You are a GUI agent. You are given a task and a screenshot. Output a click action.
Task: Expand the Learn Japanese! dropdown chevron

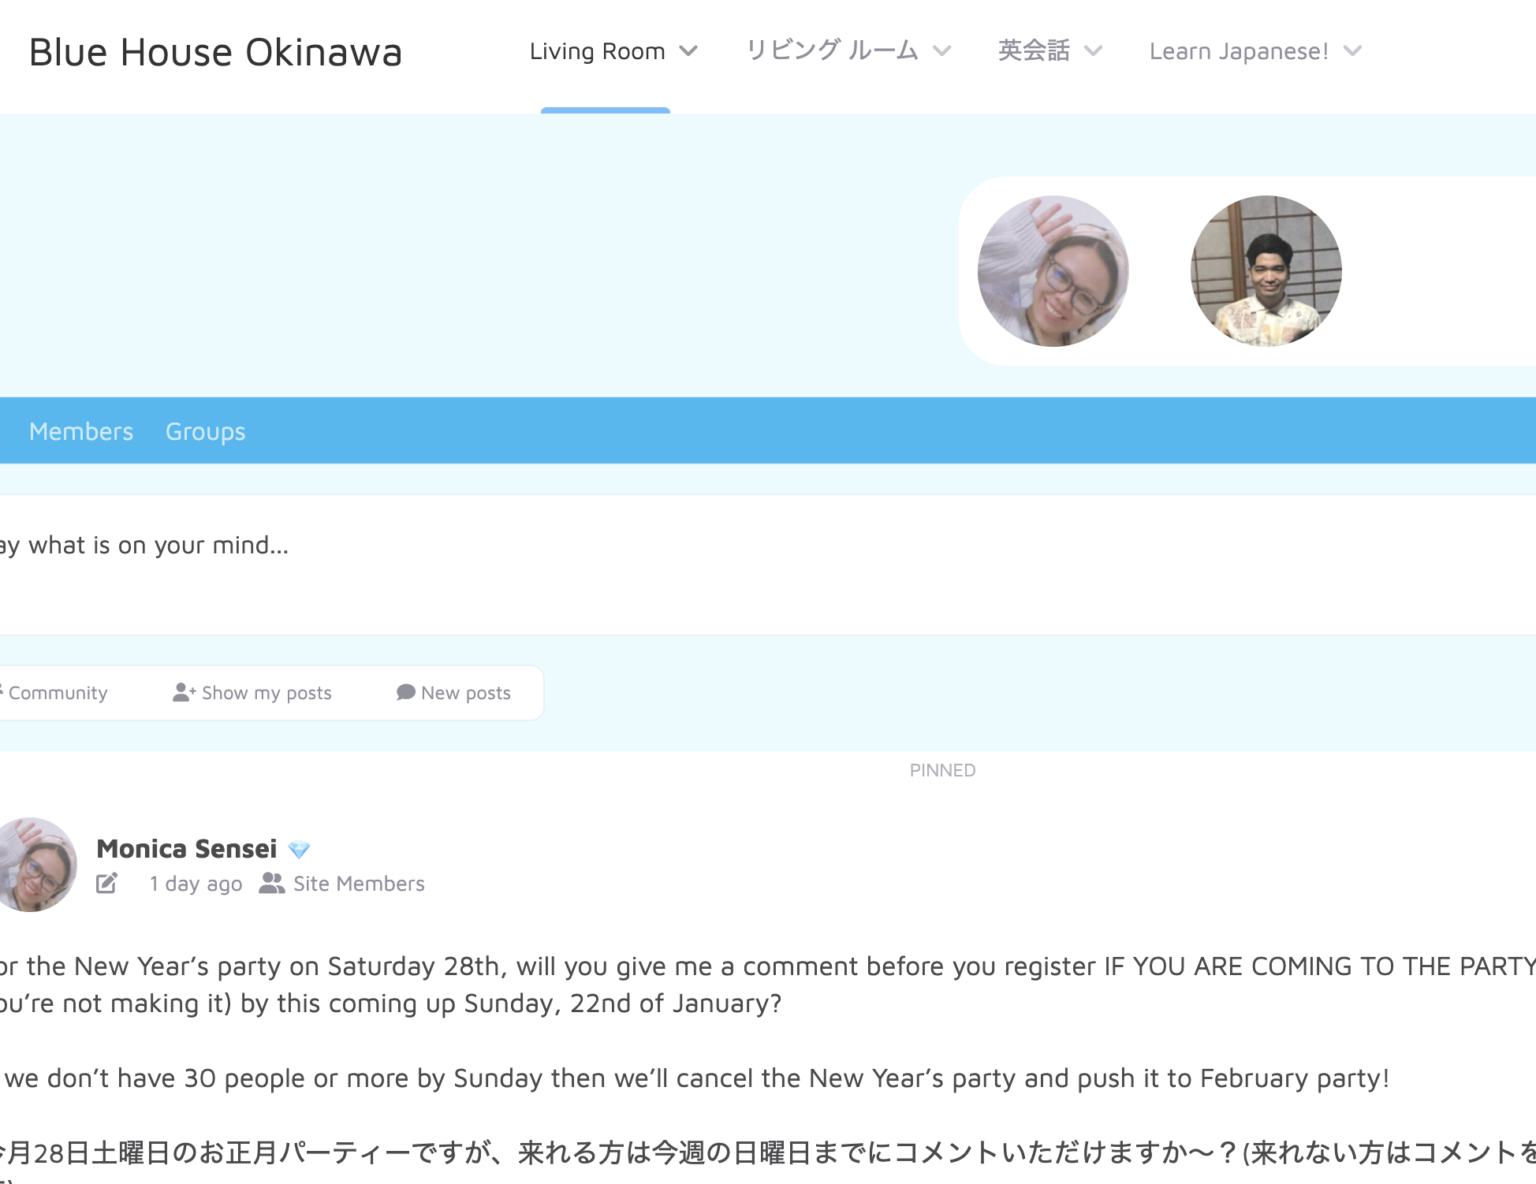(1352, 51)
